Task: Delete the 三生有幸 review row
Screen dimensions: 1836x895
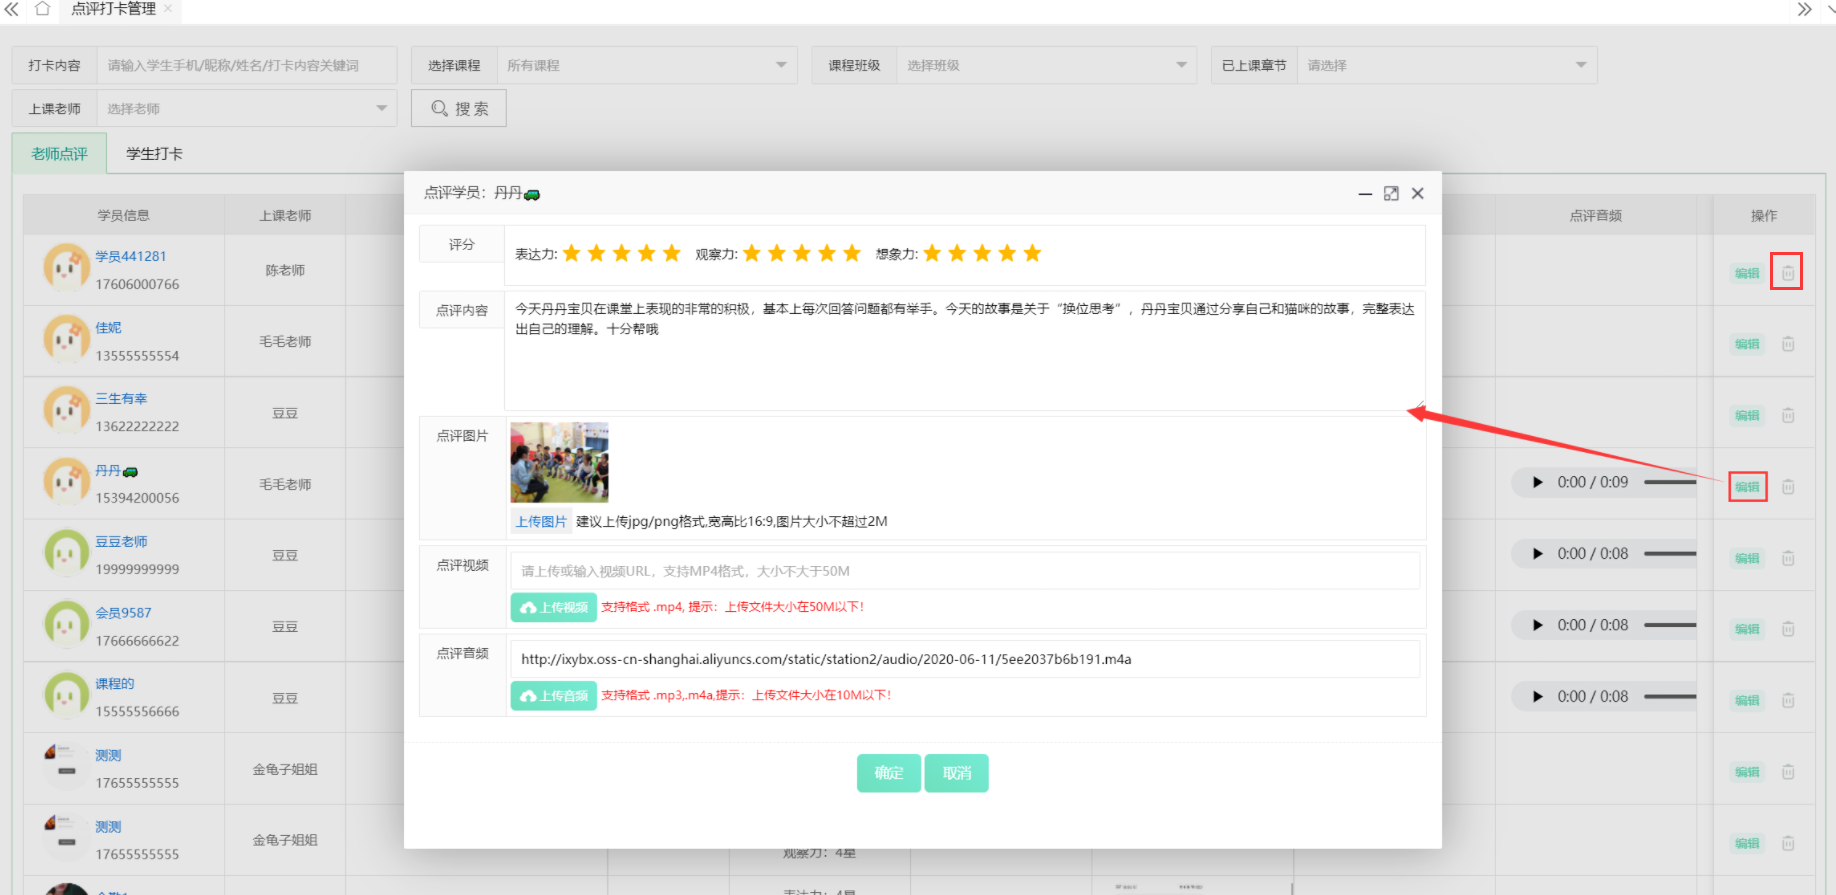Action: coord(1788,415)
